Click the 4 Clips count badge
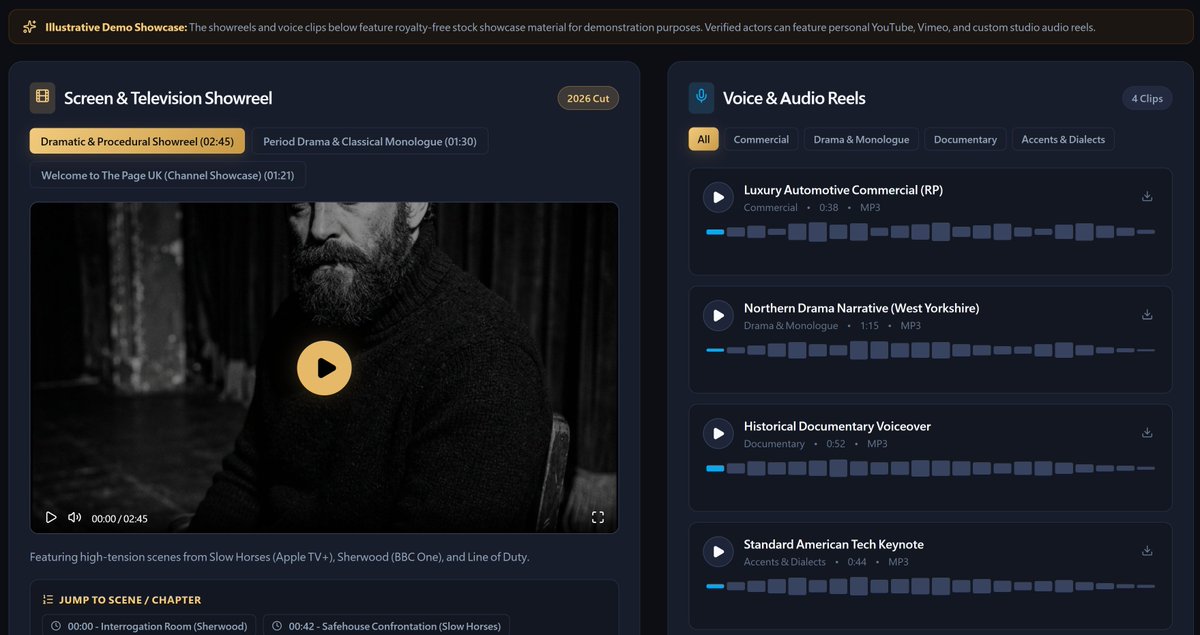The image size is (1200, 635). point(1147,98)
